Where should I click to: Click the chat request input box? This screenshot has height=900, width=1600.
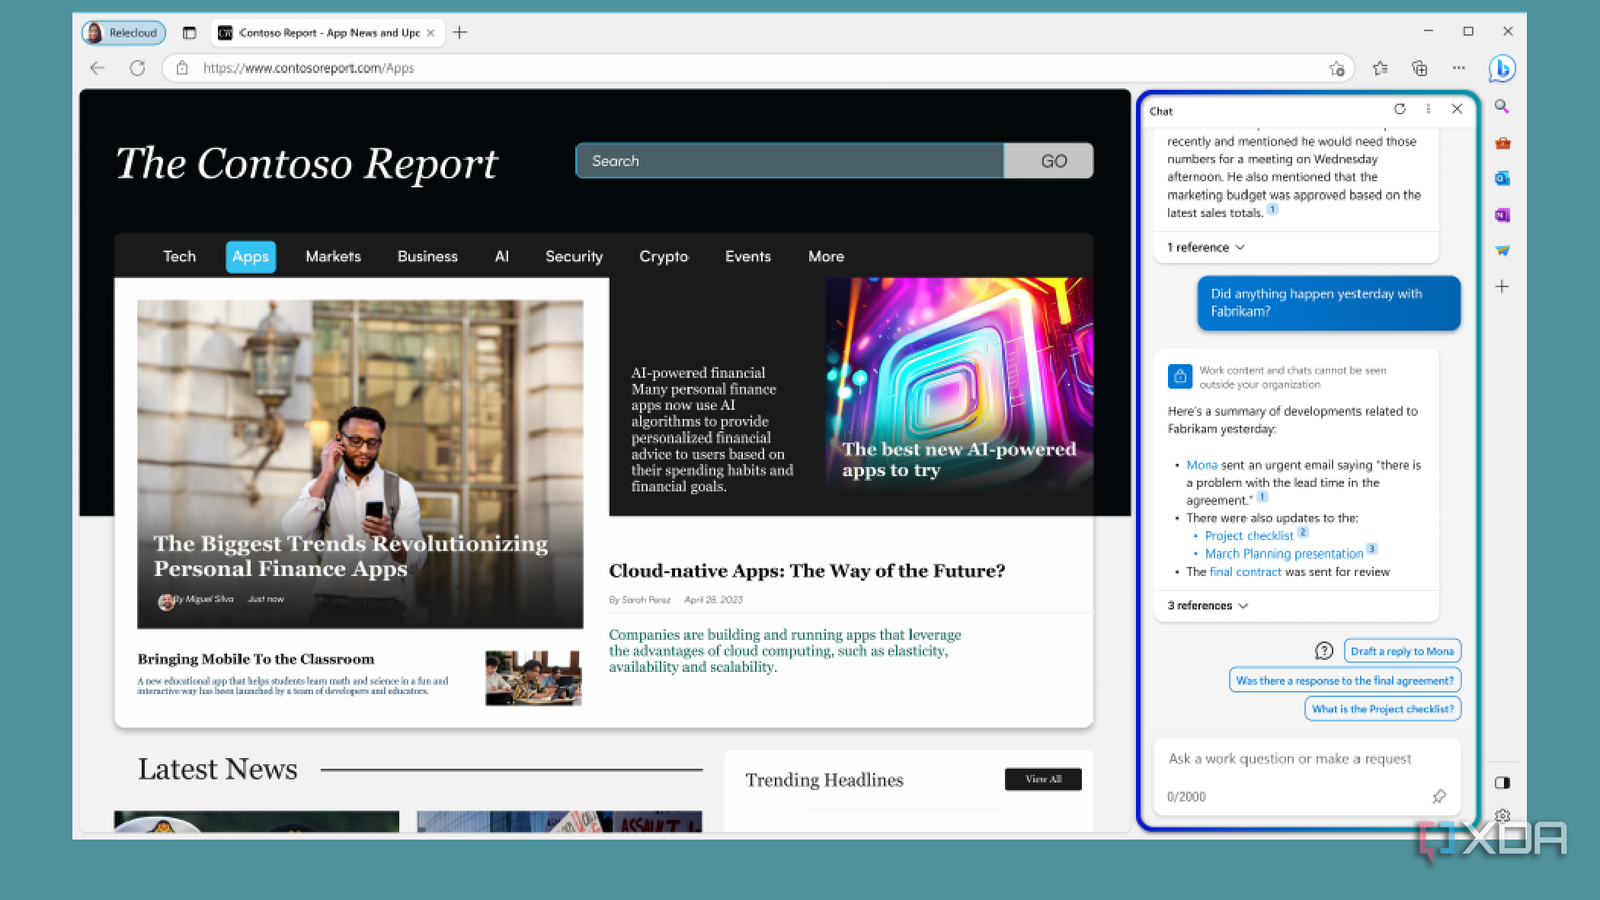point(1307,777)
